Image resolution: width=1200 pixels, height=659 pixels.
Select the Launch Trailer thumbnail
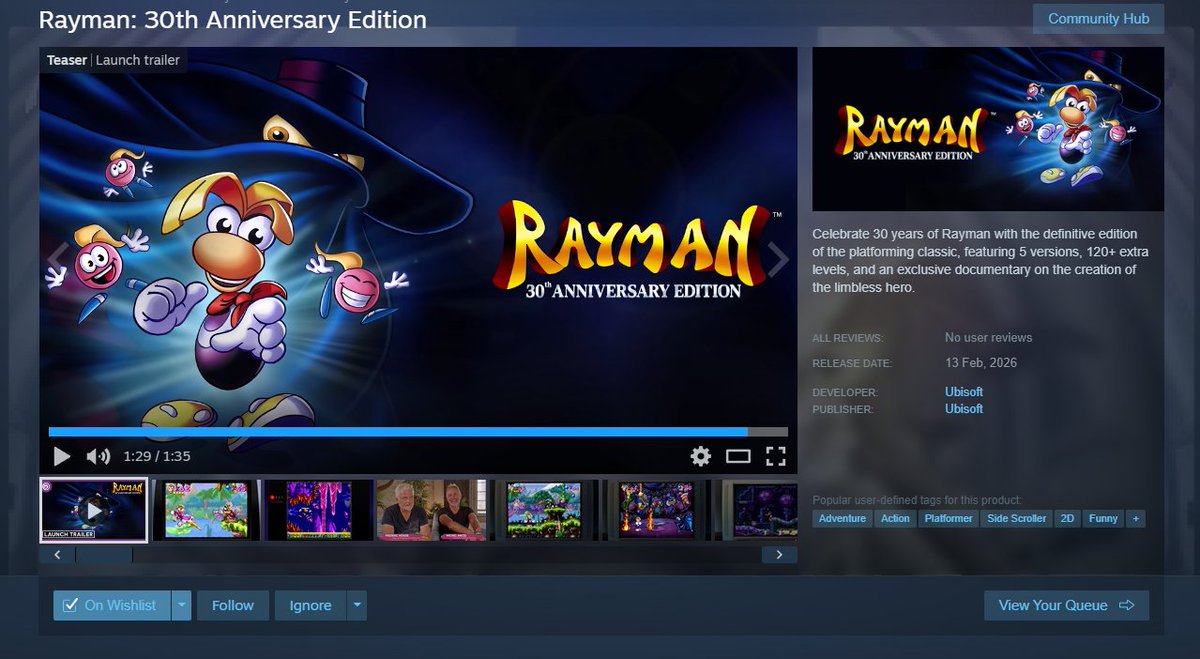pyautogui.click(x=94, y=510)
